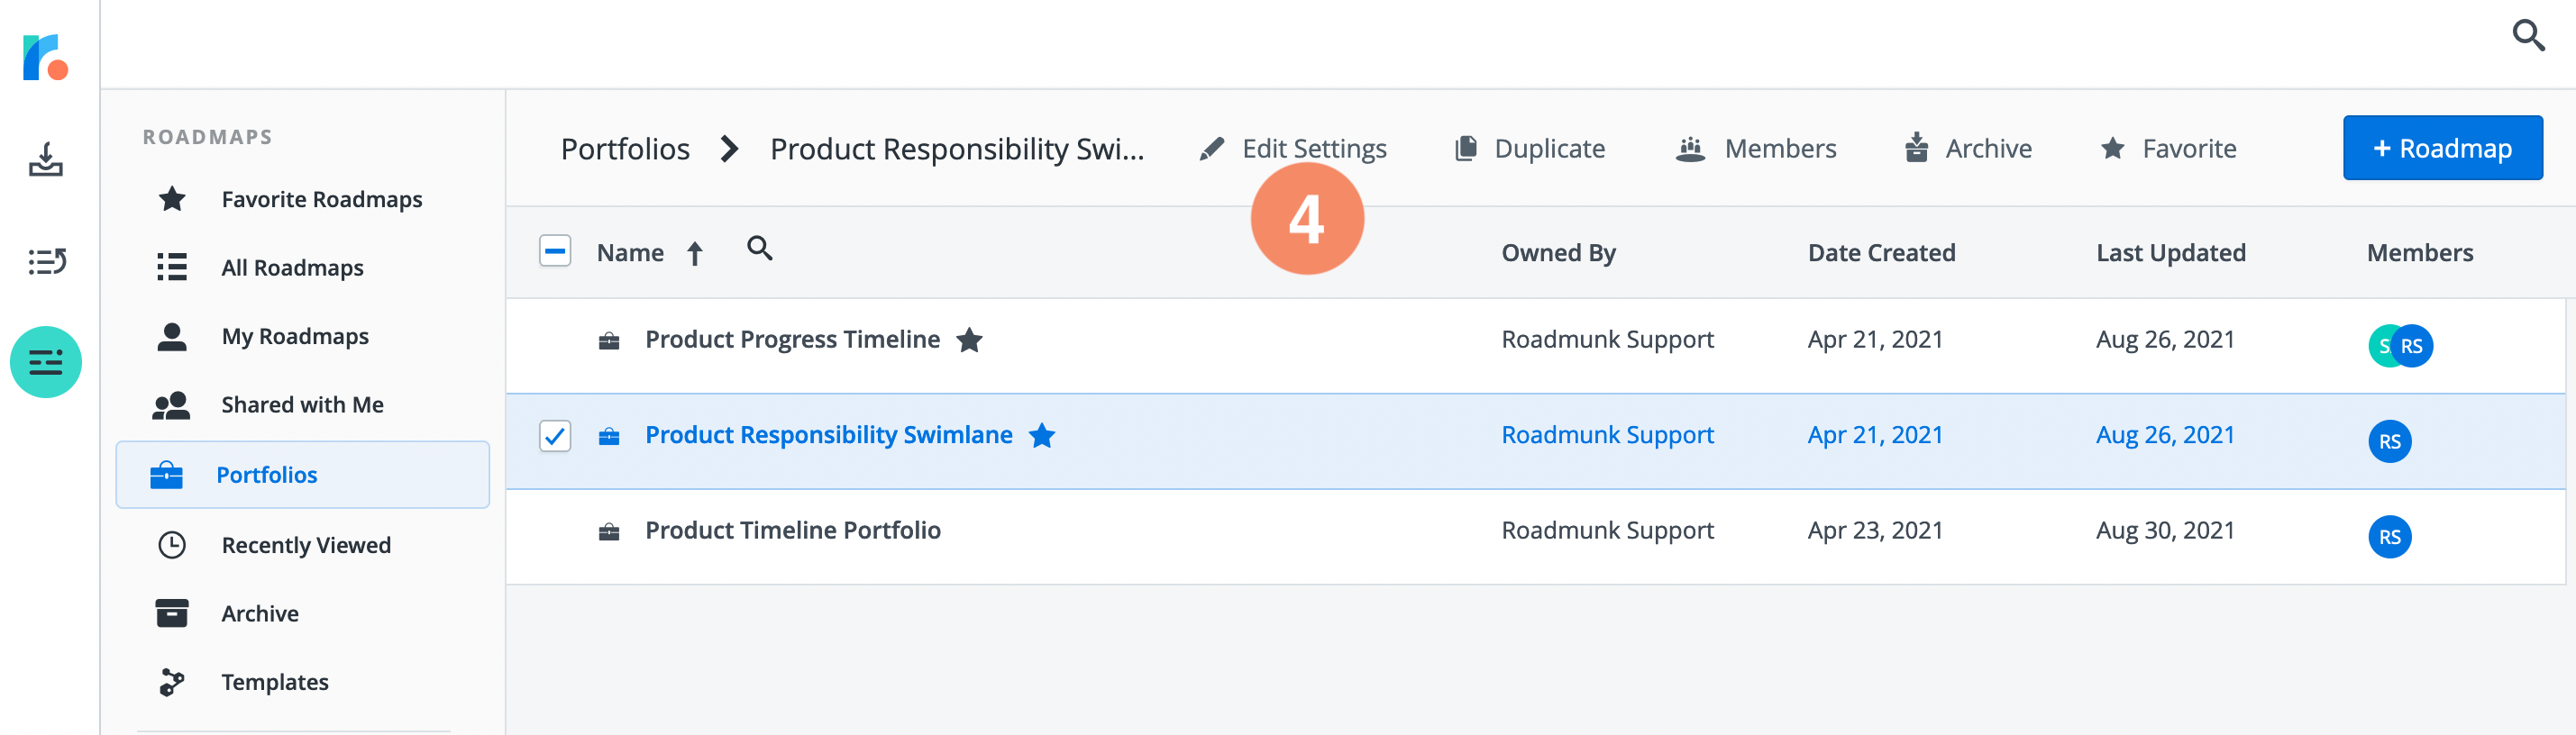Viewport: 2576px width, 735px height.
Task: Click the Name column header
Action: pos(630,253)
